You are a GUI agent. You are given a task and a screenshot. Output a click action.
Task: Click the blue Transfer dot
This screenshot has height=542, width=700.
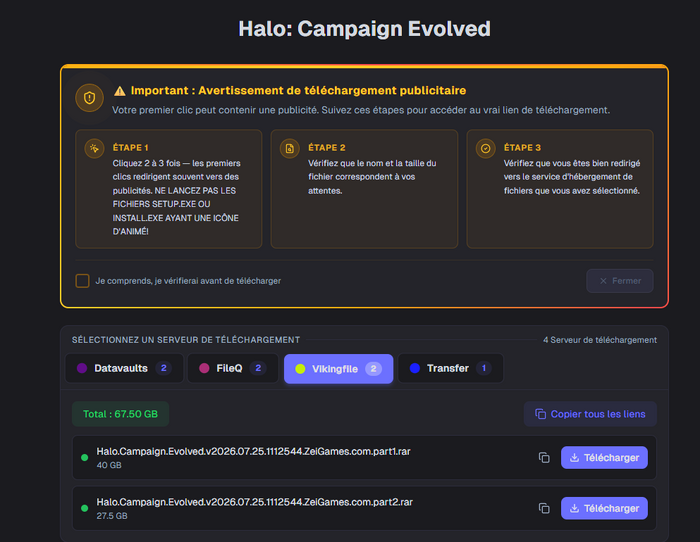pos(415,368)
